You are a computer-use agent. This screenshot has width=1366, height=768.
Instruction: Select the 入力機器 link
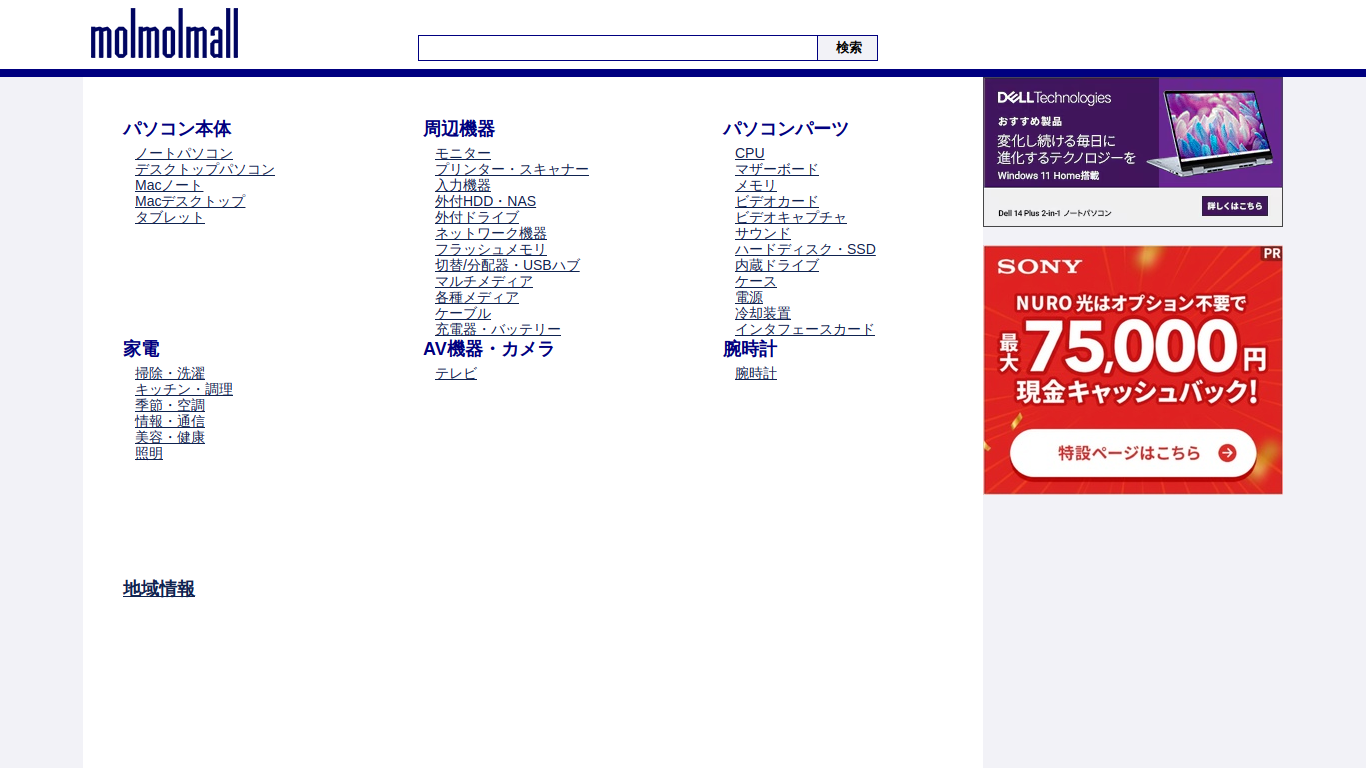pyautogui.click(x=463, y=185)
